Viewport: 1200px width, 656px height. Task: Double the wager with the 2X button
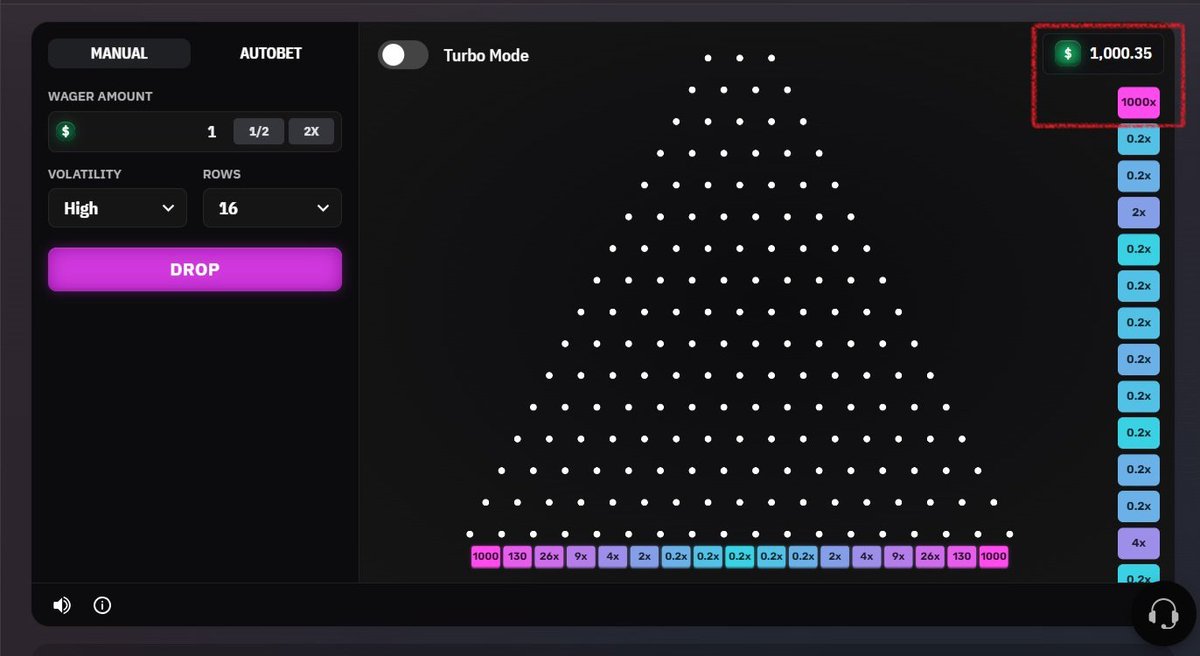(311, 131)
